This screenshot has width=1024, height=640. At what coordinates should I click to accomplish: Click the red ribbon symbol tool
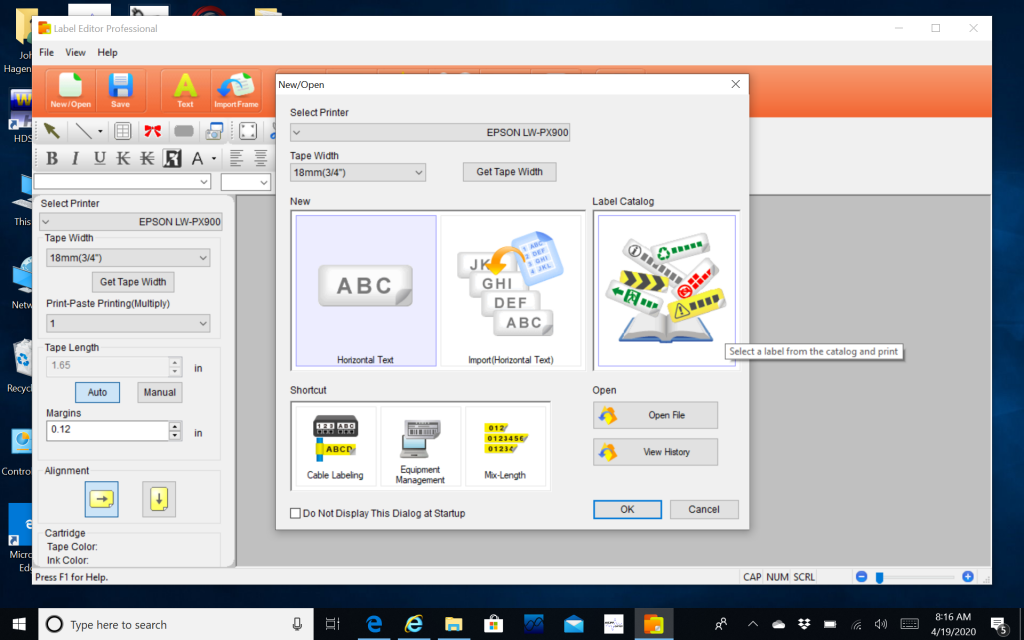tap(152, 131)
